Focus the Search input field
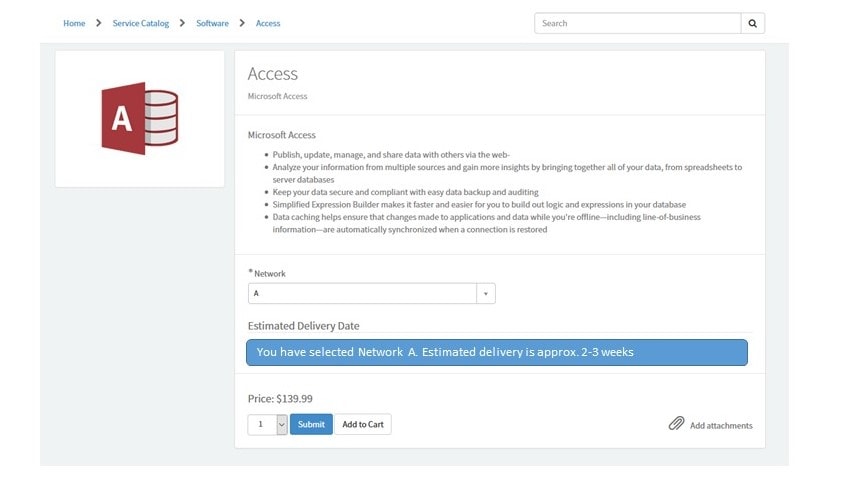The image size is (857, 483). (x=638, y=23)
